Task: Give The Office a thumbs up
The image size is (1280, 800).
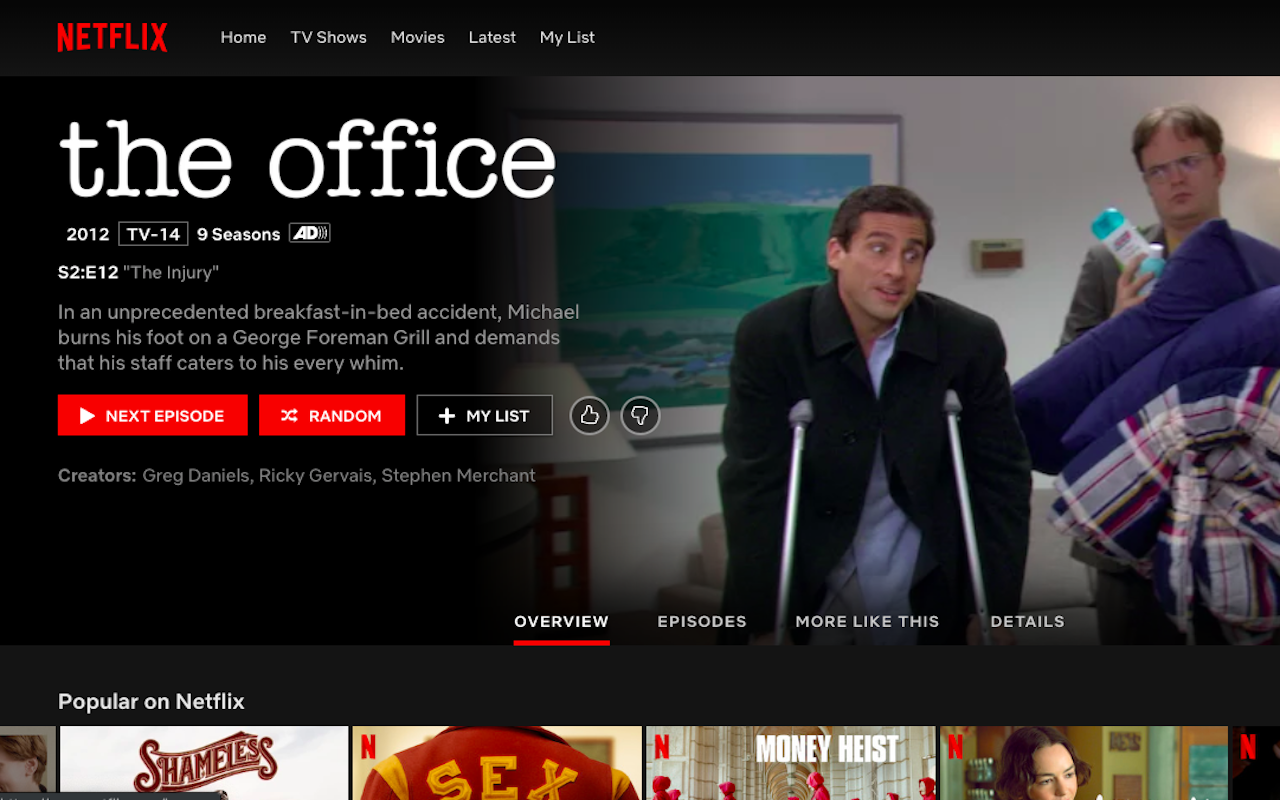Action: coord(589,415)
